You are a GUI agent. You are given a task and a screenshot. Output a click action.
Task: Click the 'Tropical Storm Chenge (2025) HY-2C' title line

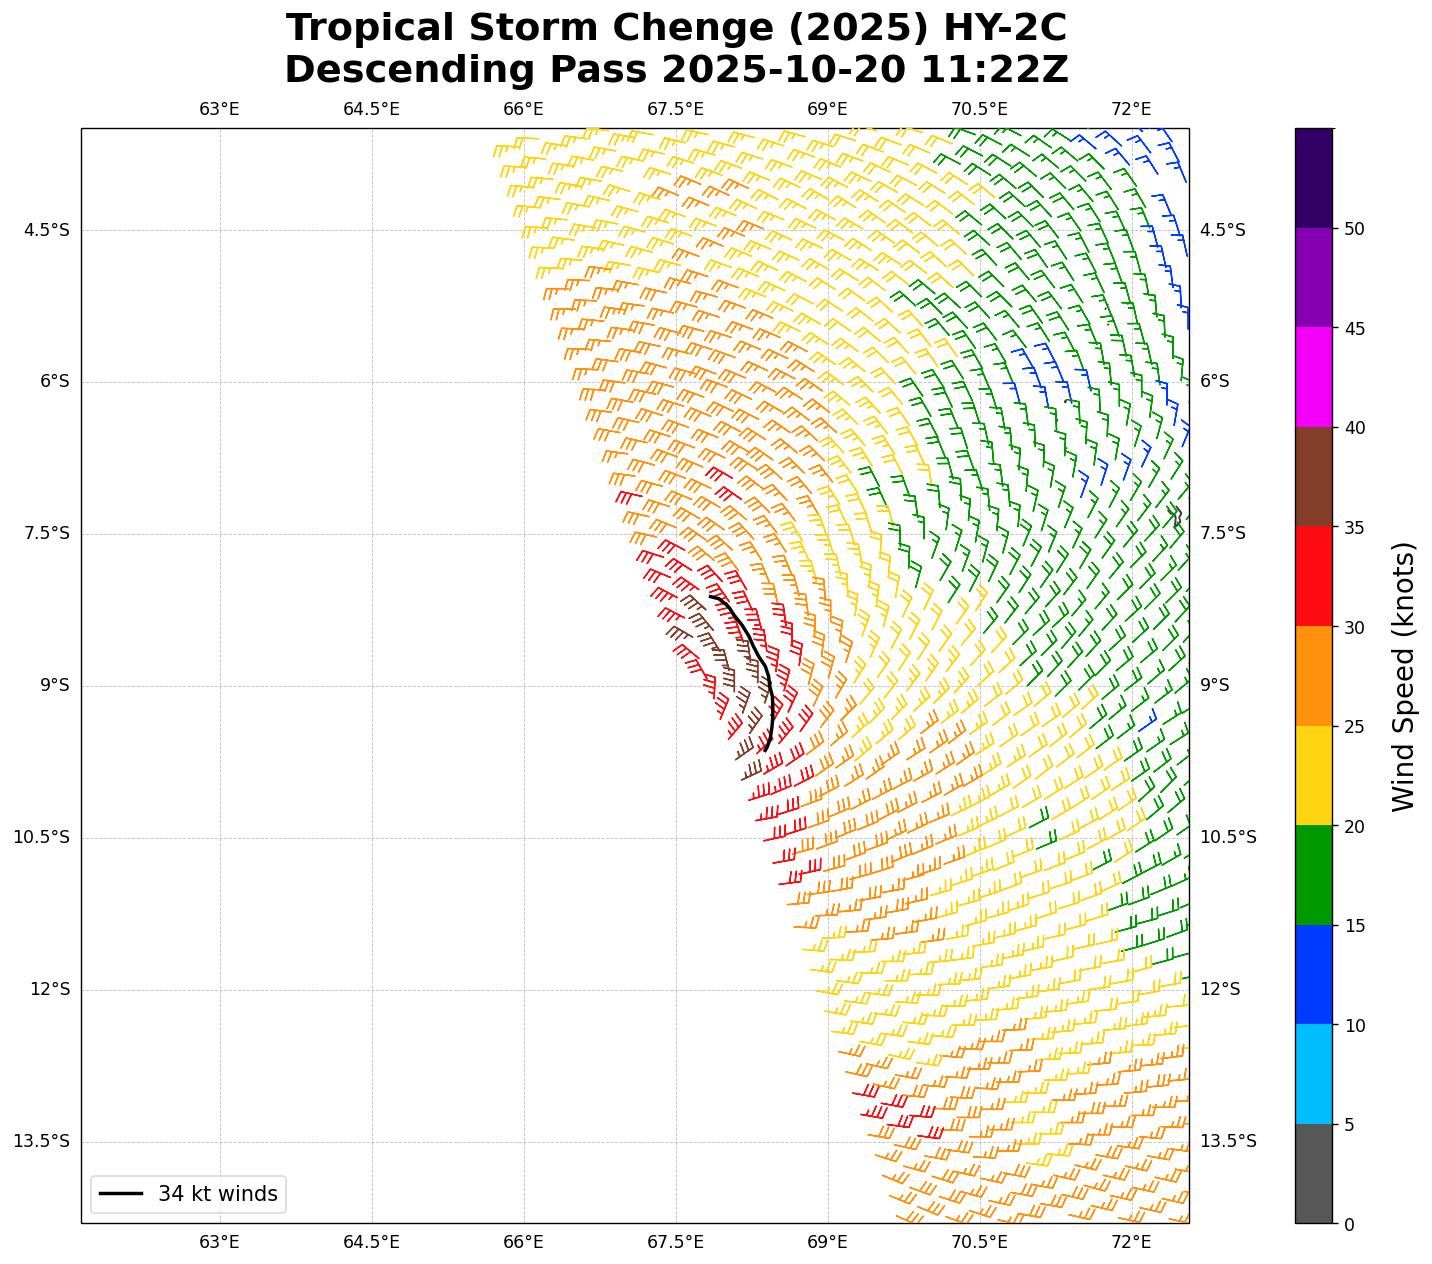(x=676, y=28)
